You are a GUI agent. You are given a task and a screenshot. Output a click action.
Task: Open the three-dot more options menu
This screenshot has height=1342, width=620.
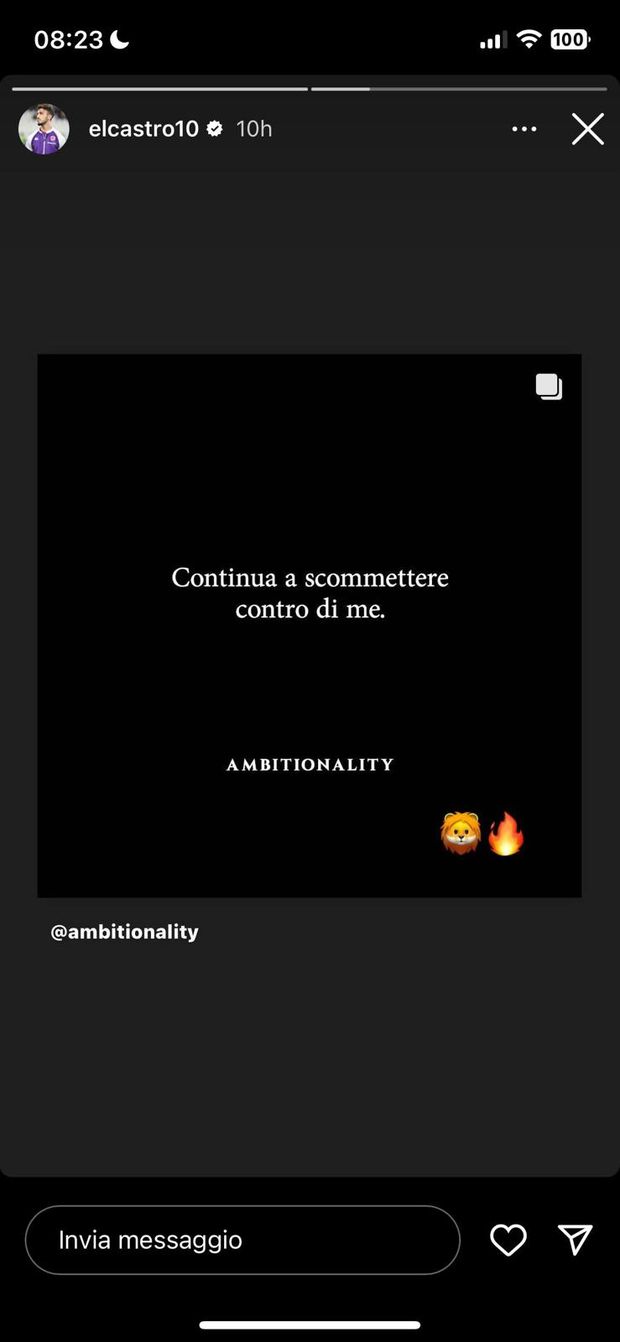(x=524, y=129)
